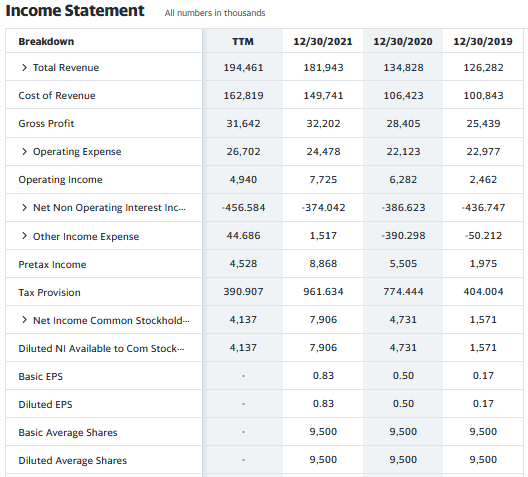Screen dimensions: 528x477
Task: Click Pretax Income value 4,528
Action: [x=243, y=264]
